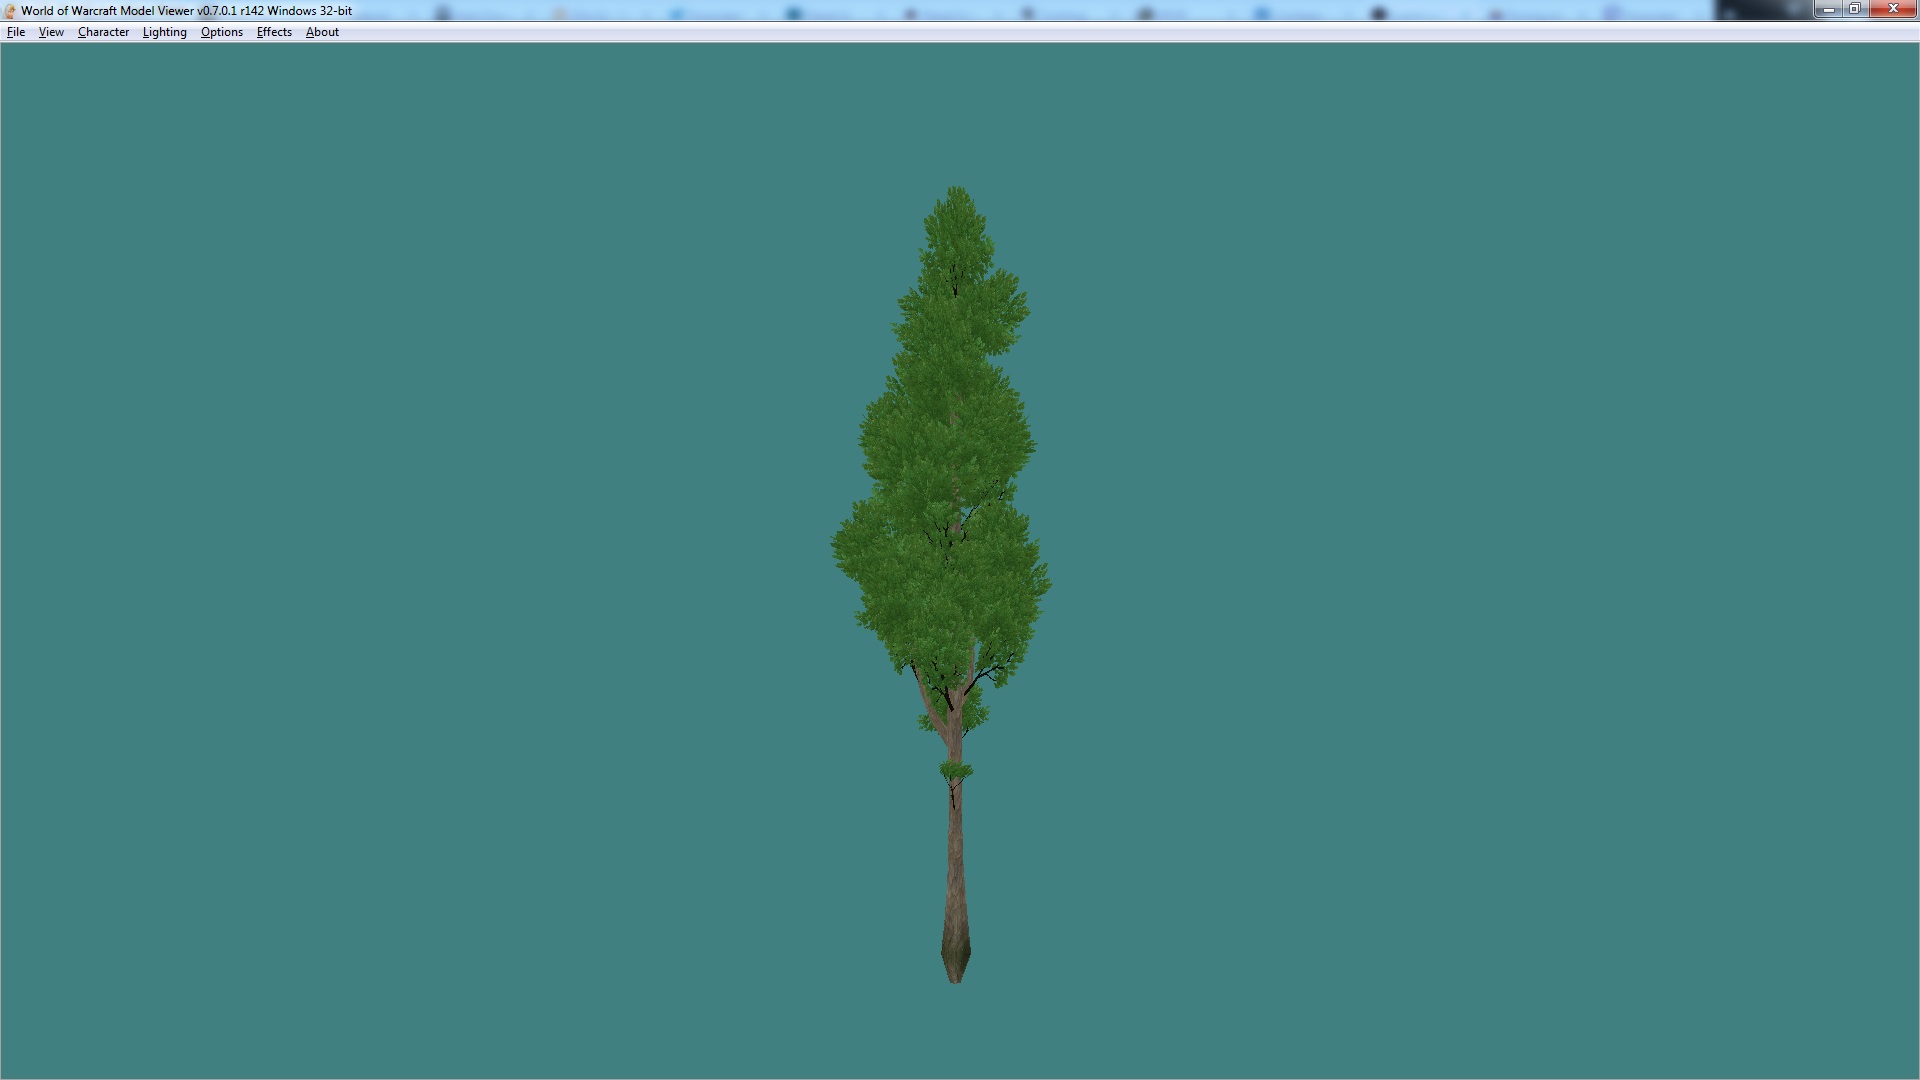Open the Character menu
Image resolution: width=1920 pixels, height=1080 pixels.
(103, 32)
